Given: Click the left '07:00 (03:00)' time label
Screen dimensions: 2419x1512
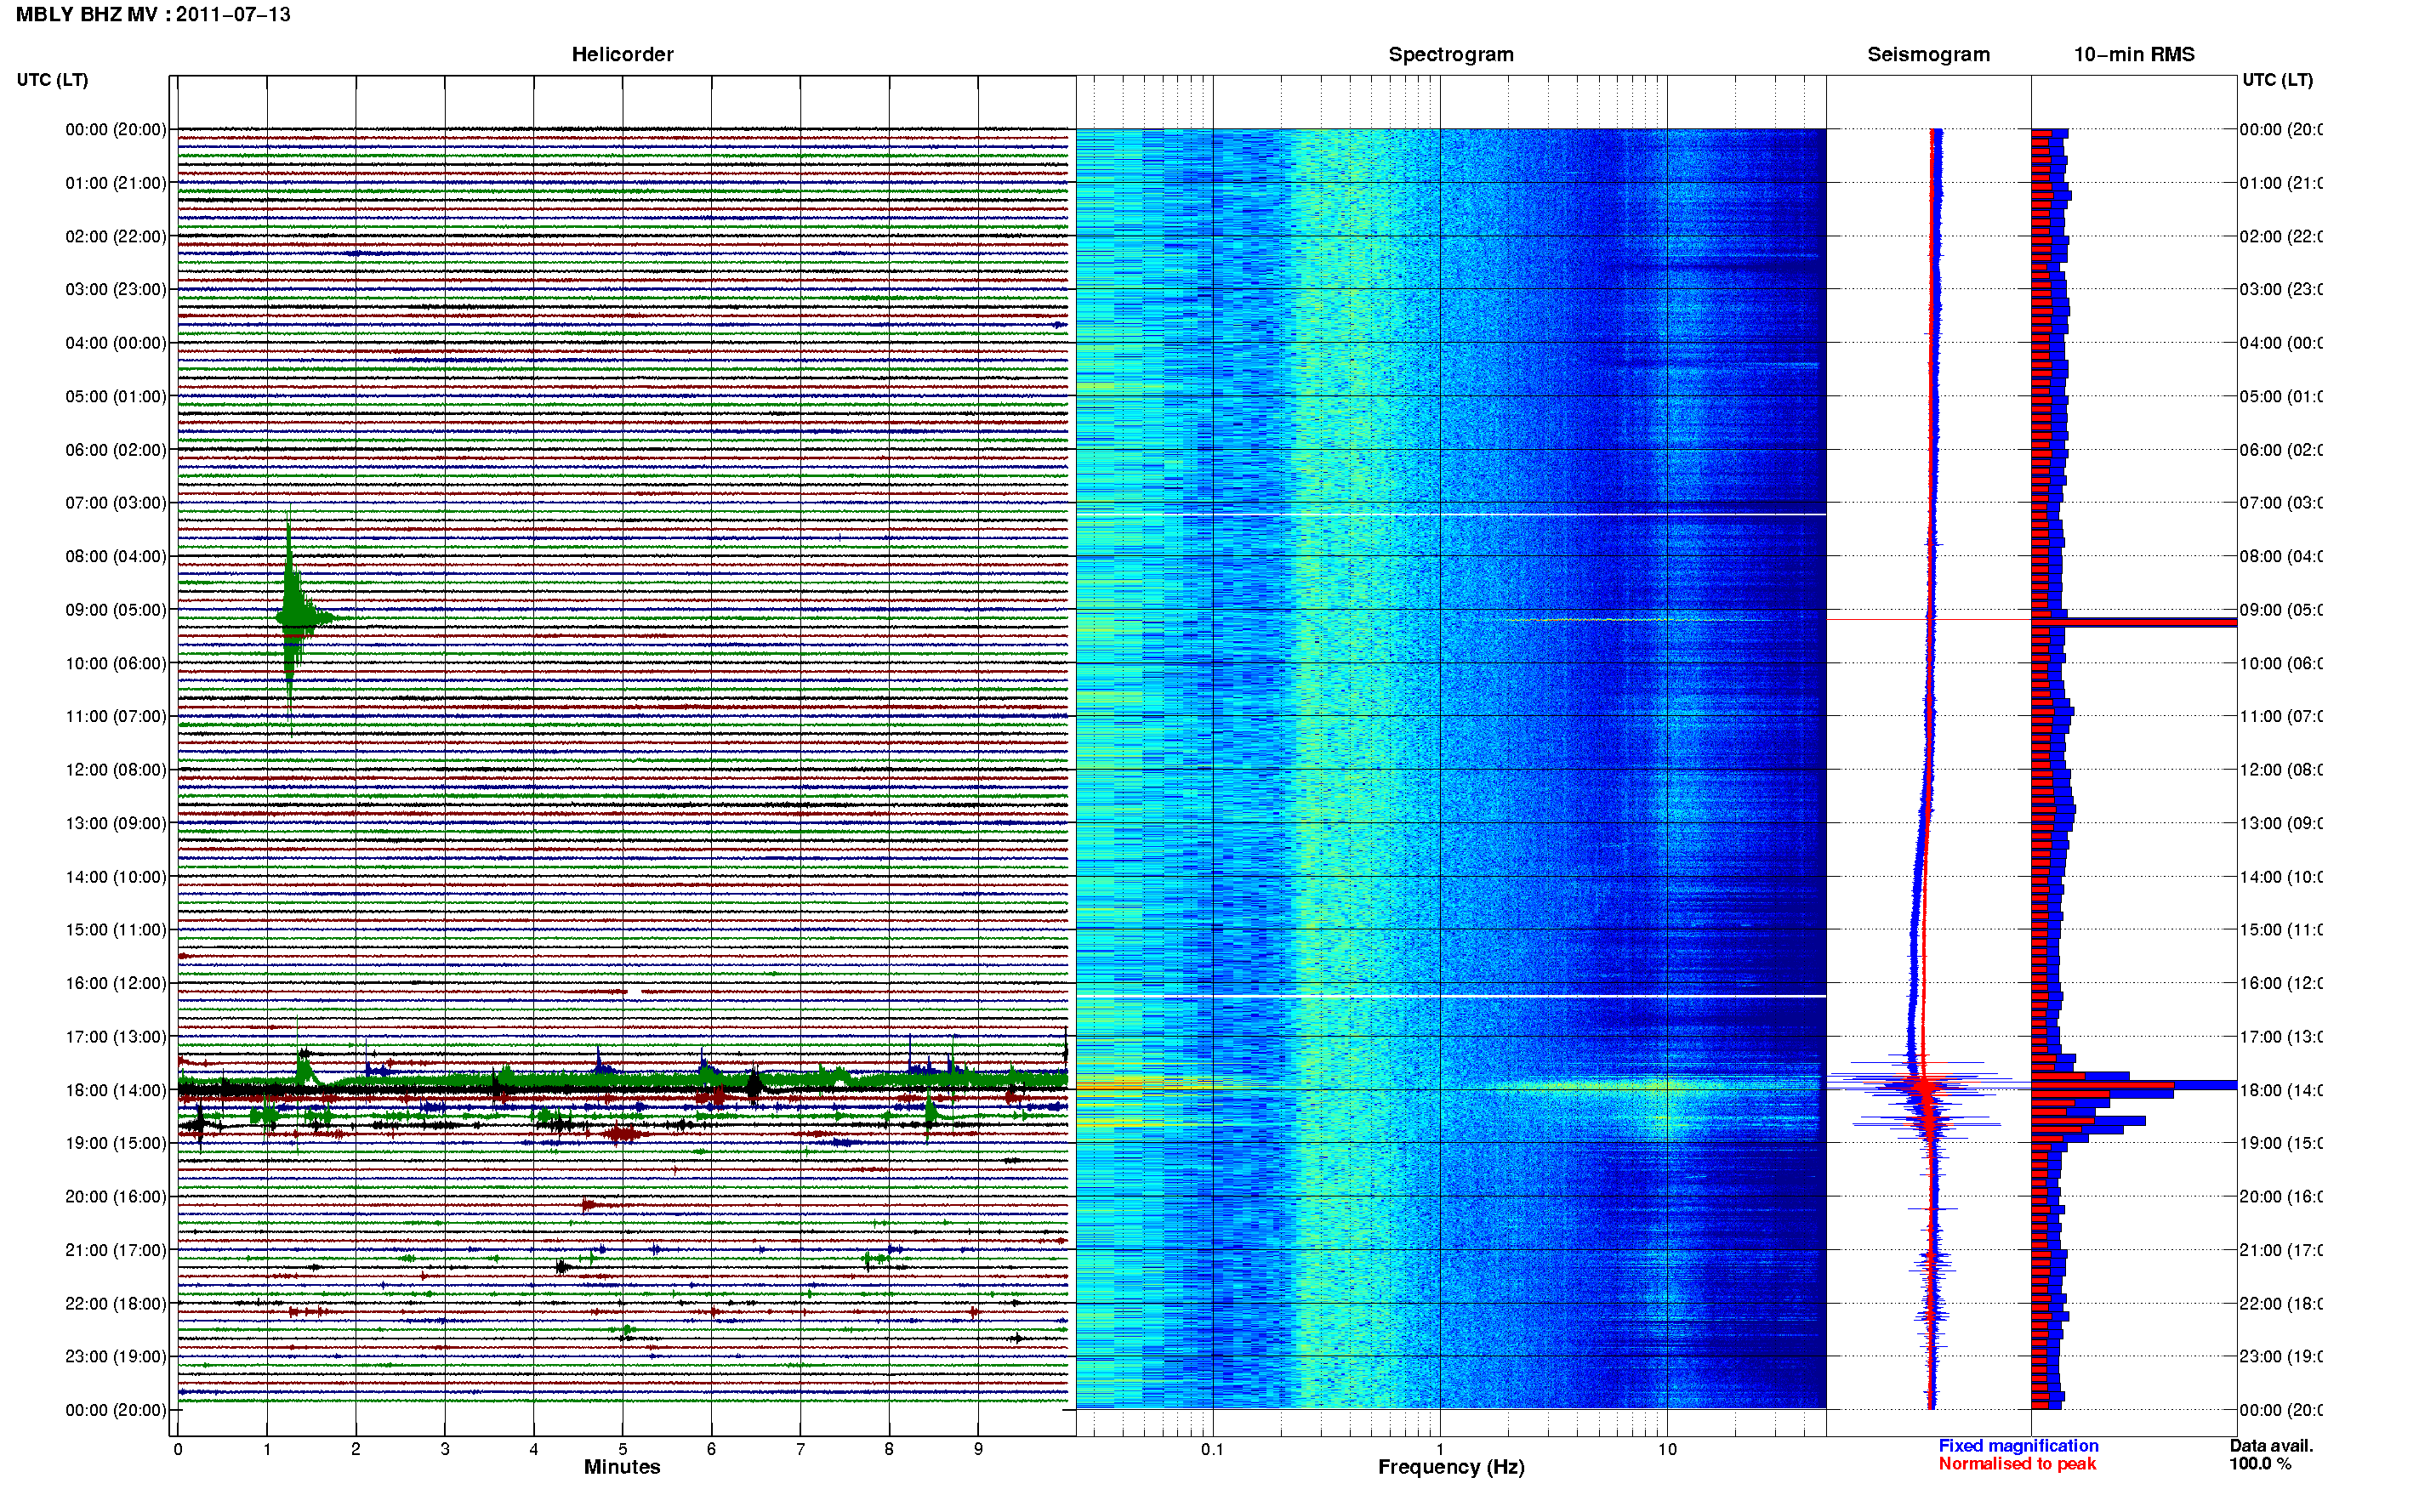Looking at the screenshot, I should pos(116,502).
